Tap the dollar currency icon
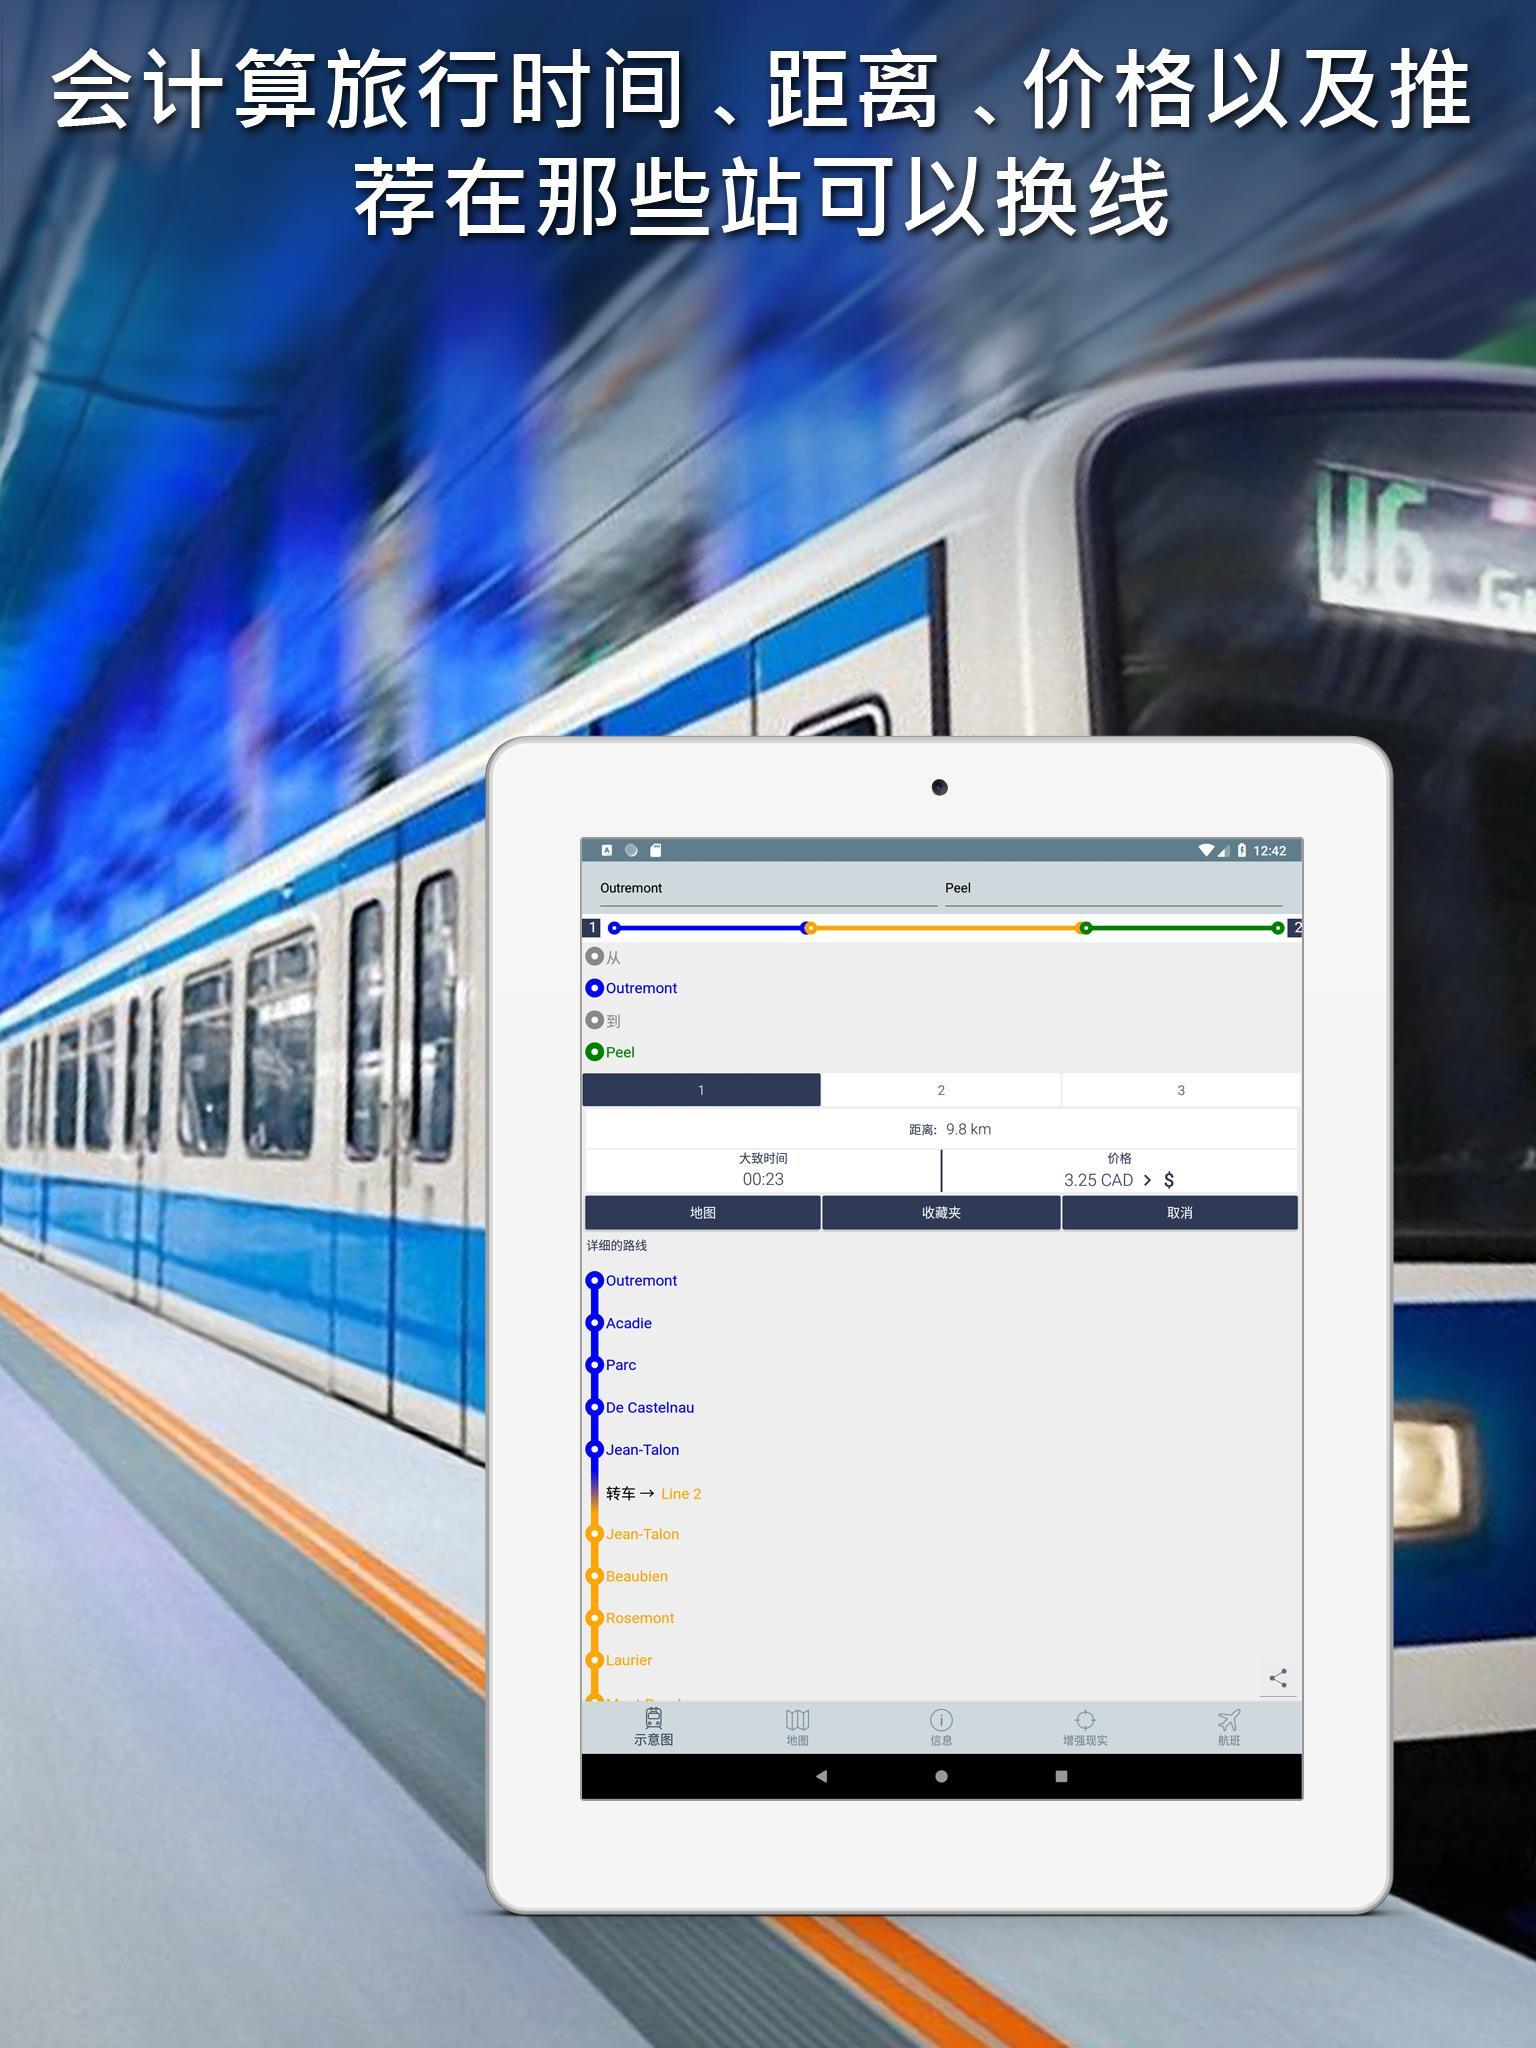This screenshot has height=2048, width=1536. pos(1169,1180)
